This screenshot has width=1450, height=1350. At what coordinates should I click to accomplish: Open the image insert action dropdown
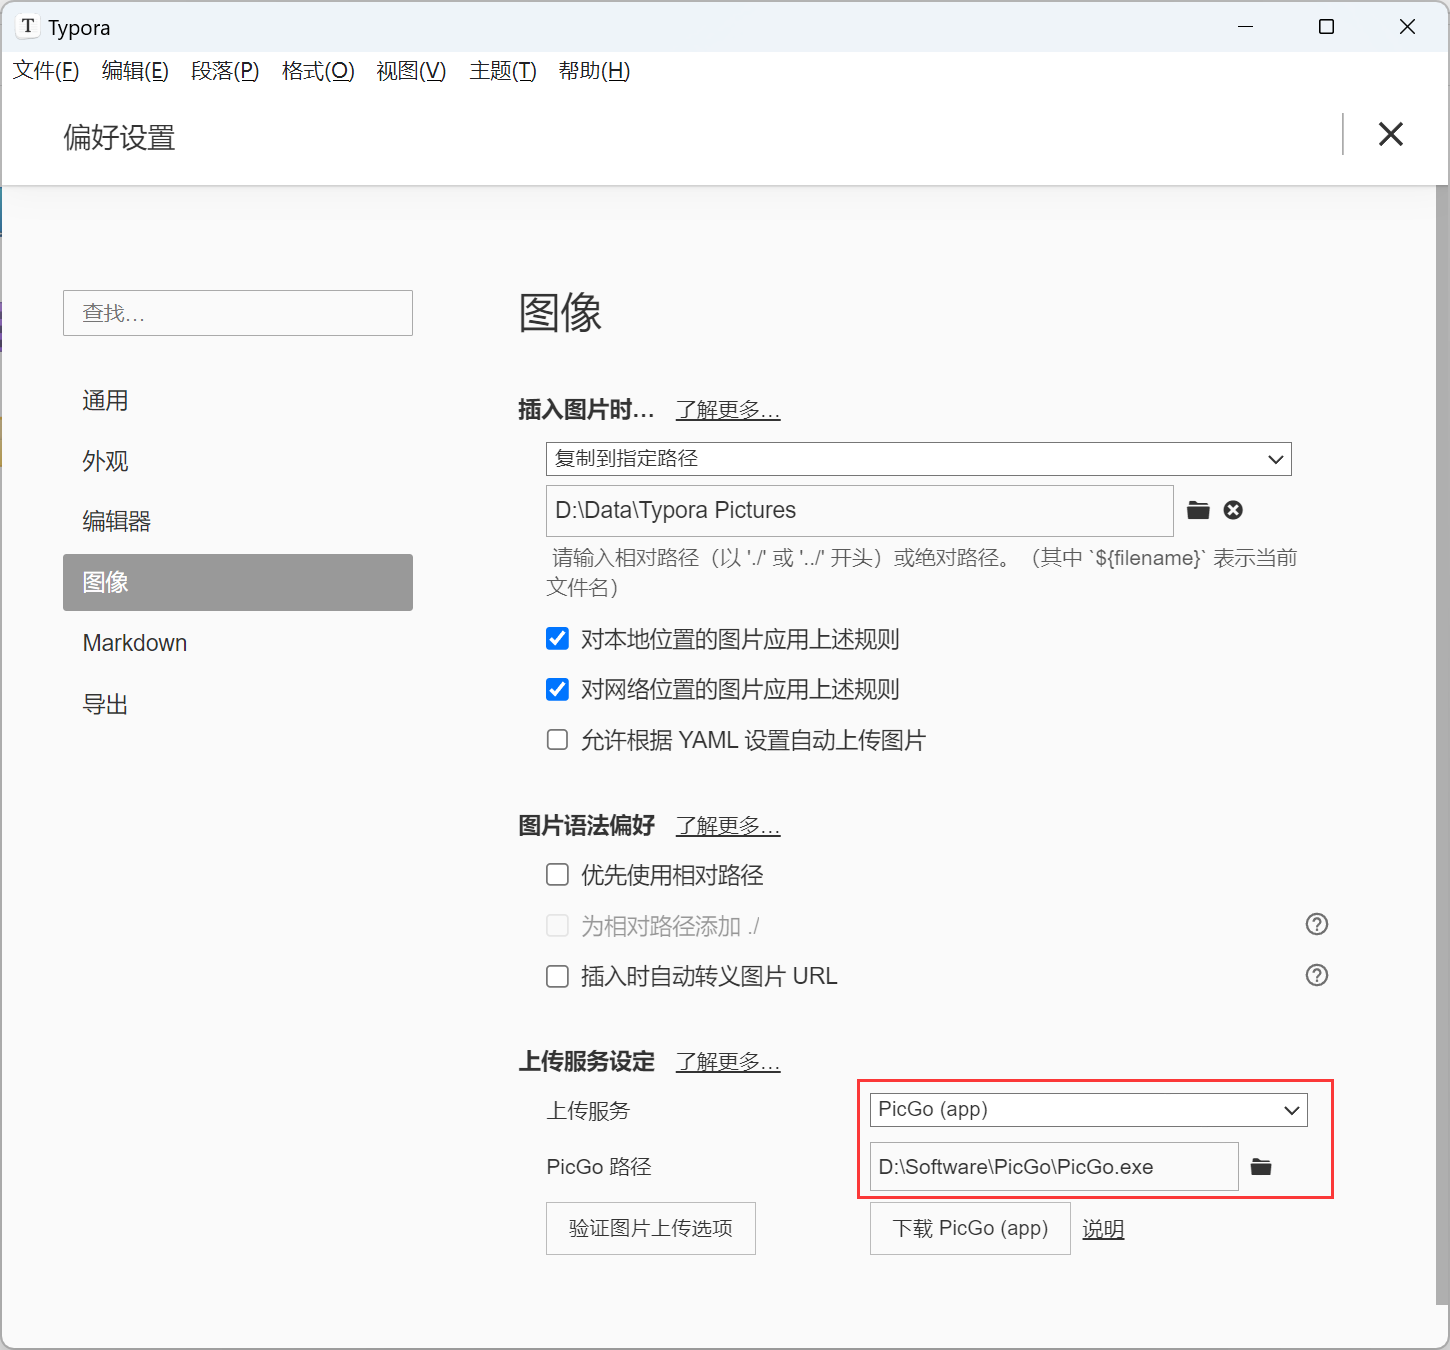[918, 459]
